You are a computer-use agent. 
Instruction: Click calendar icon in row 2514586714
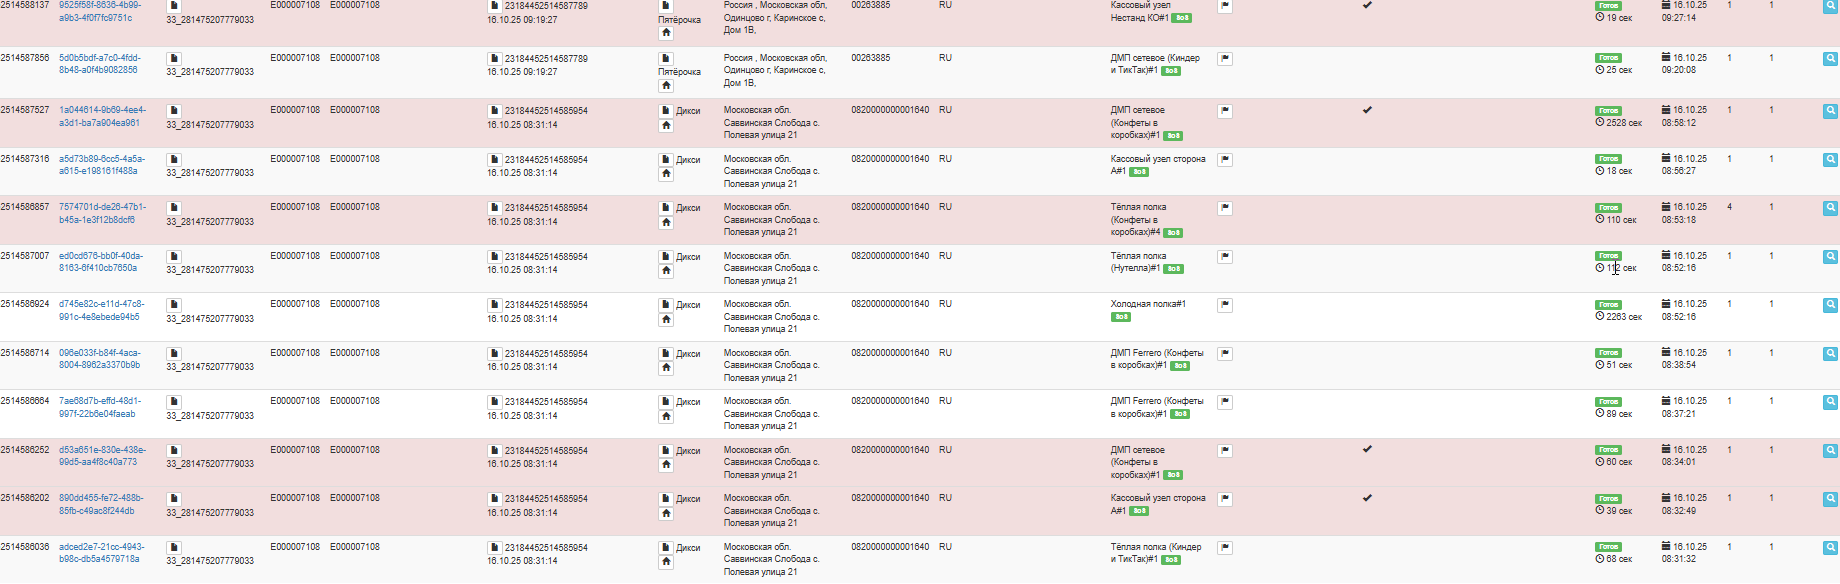(x=1666, y=353)
